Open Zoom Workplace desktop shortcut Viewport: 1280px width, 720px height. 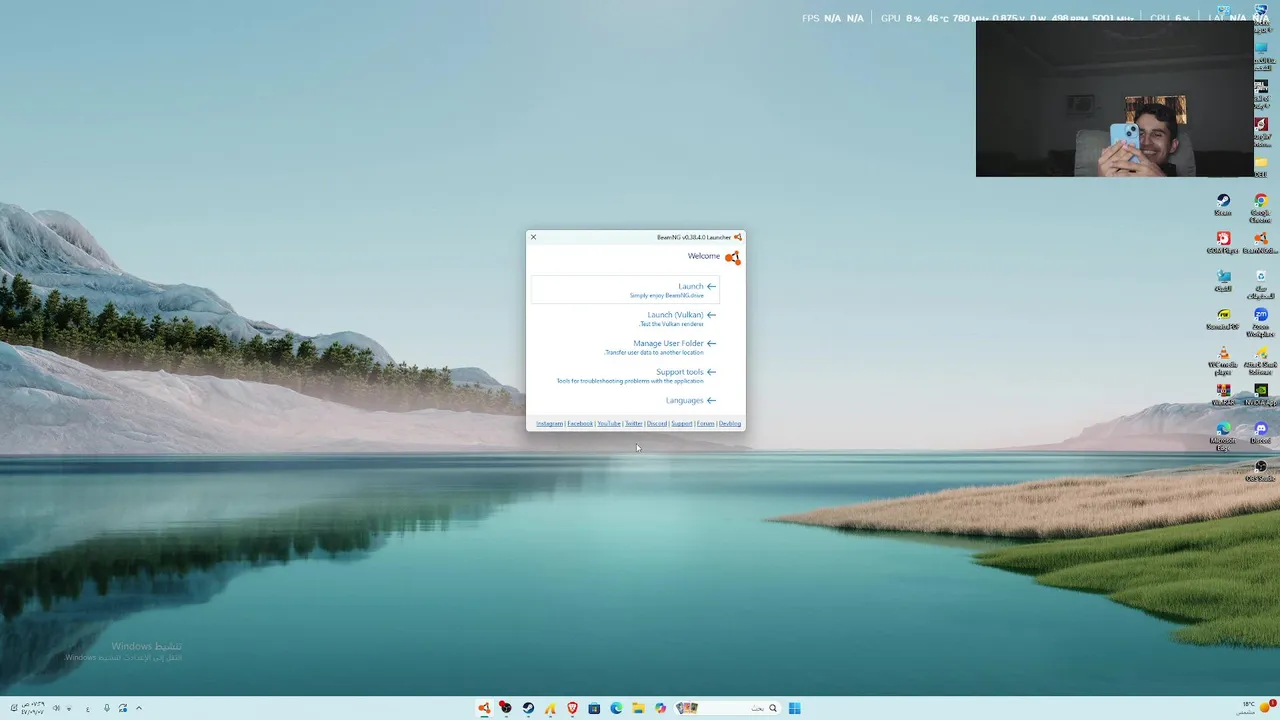(x=1261, y=321)
